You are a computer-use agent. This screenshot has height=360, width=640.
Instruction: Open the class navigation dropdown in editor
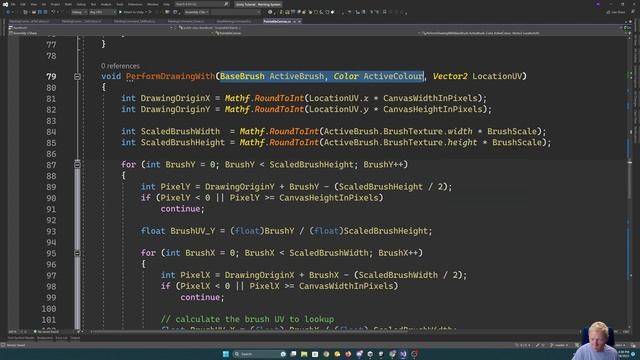coord(316,33)
